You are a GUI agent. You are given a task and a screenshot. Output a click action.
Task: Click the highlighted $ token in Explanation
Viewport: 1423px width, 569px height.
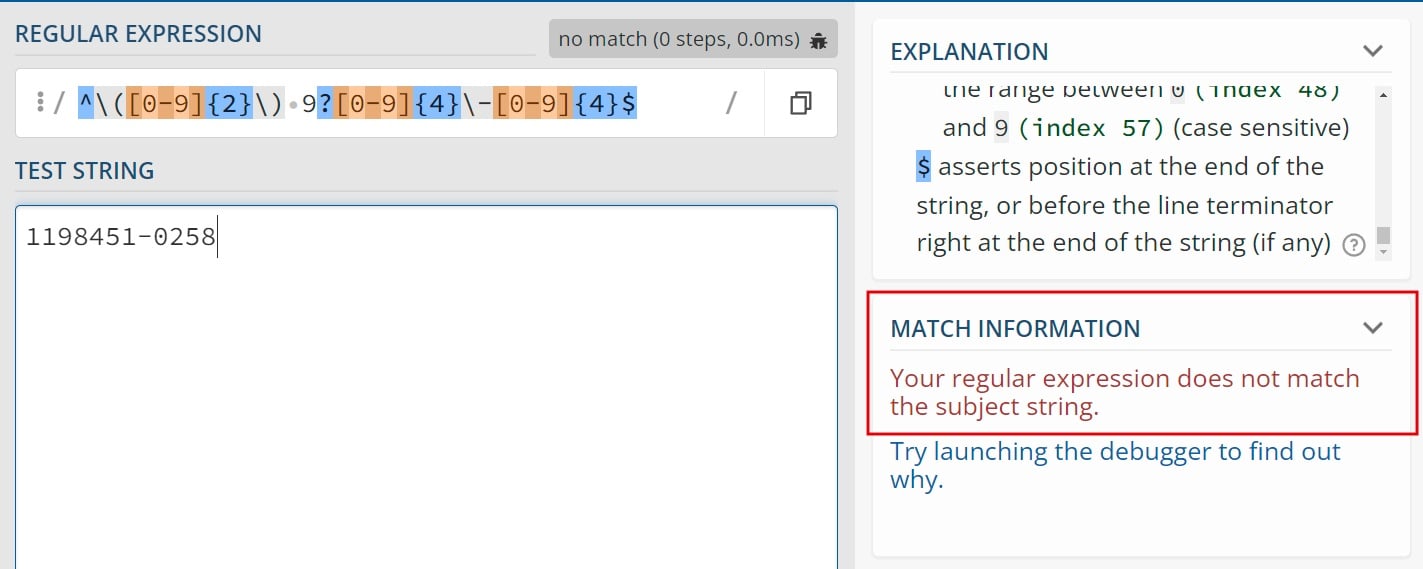[924, 166]
